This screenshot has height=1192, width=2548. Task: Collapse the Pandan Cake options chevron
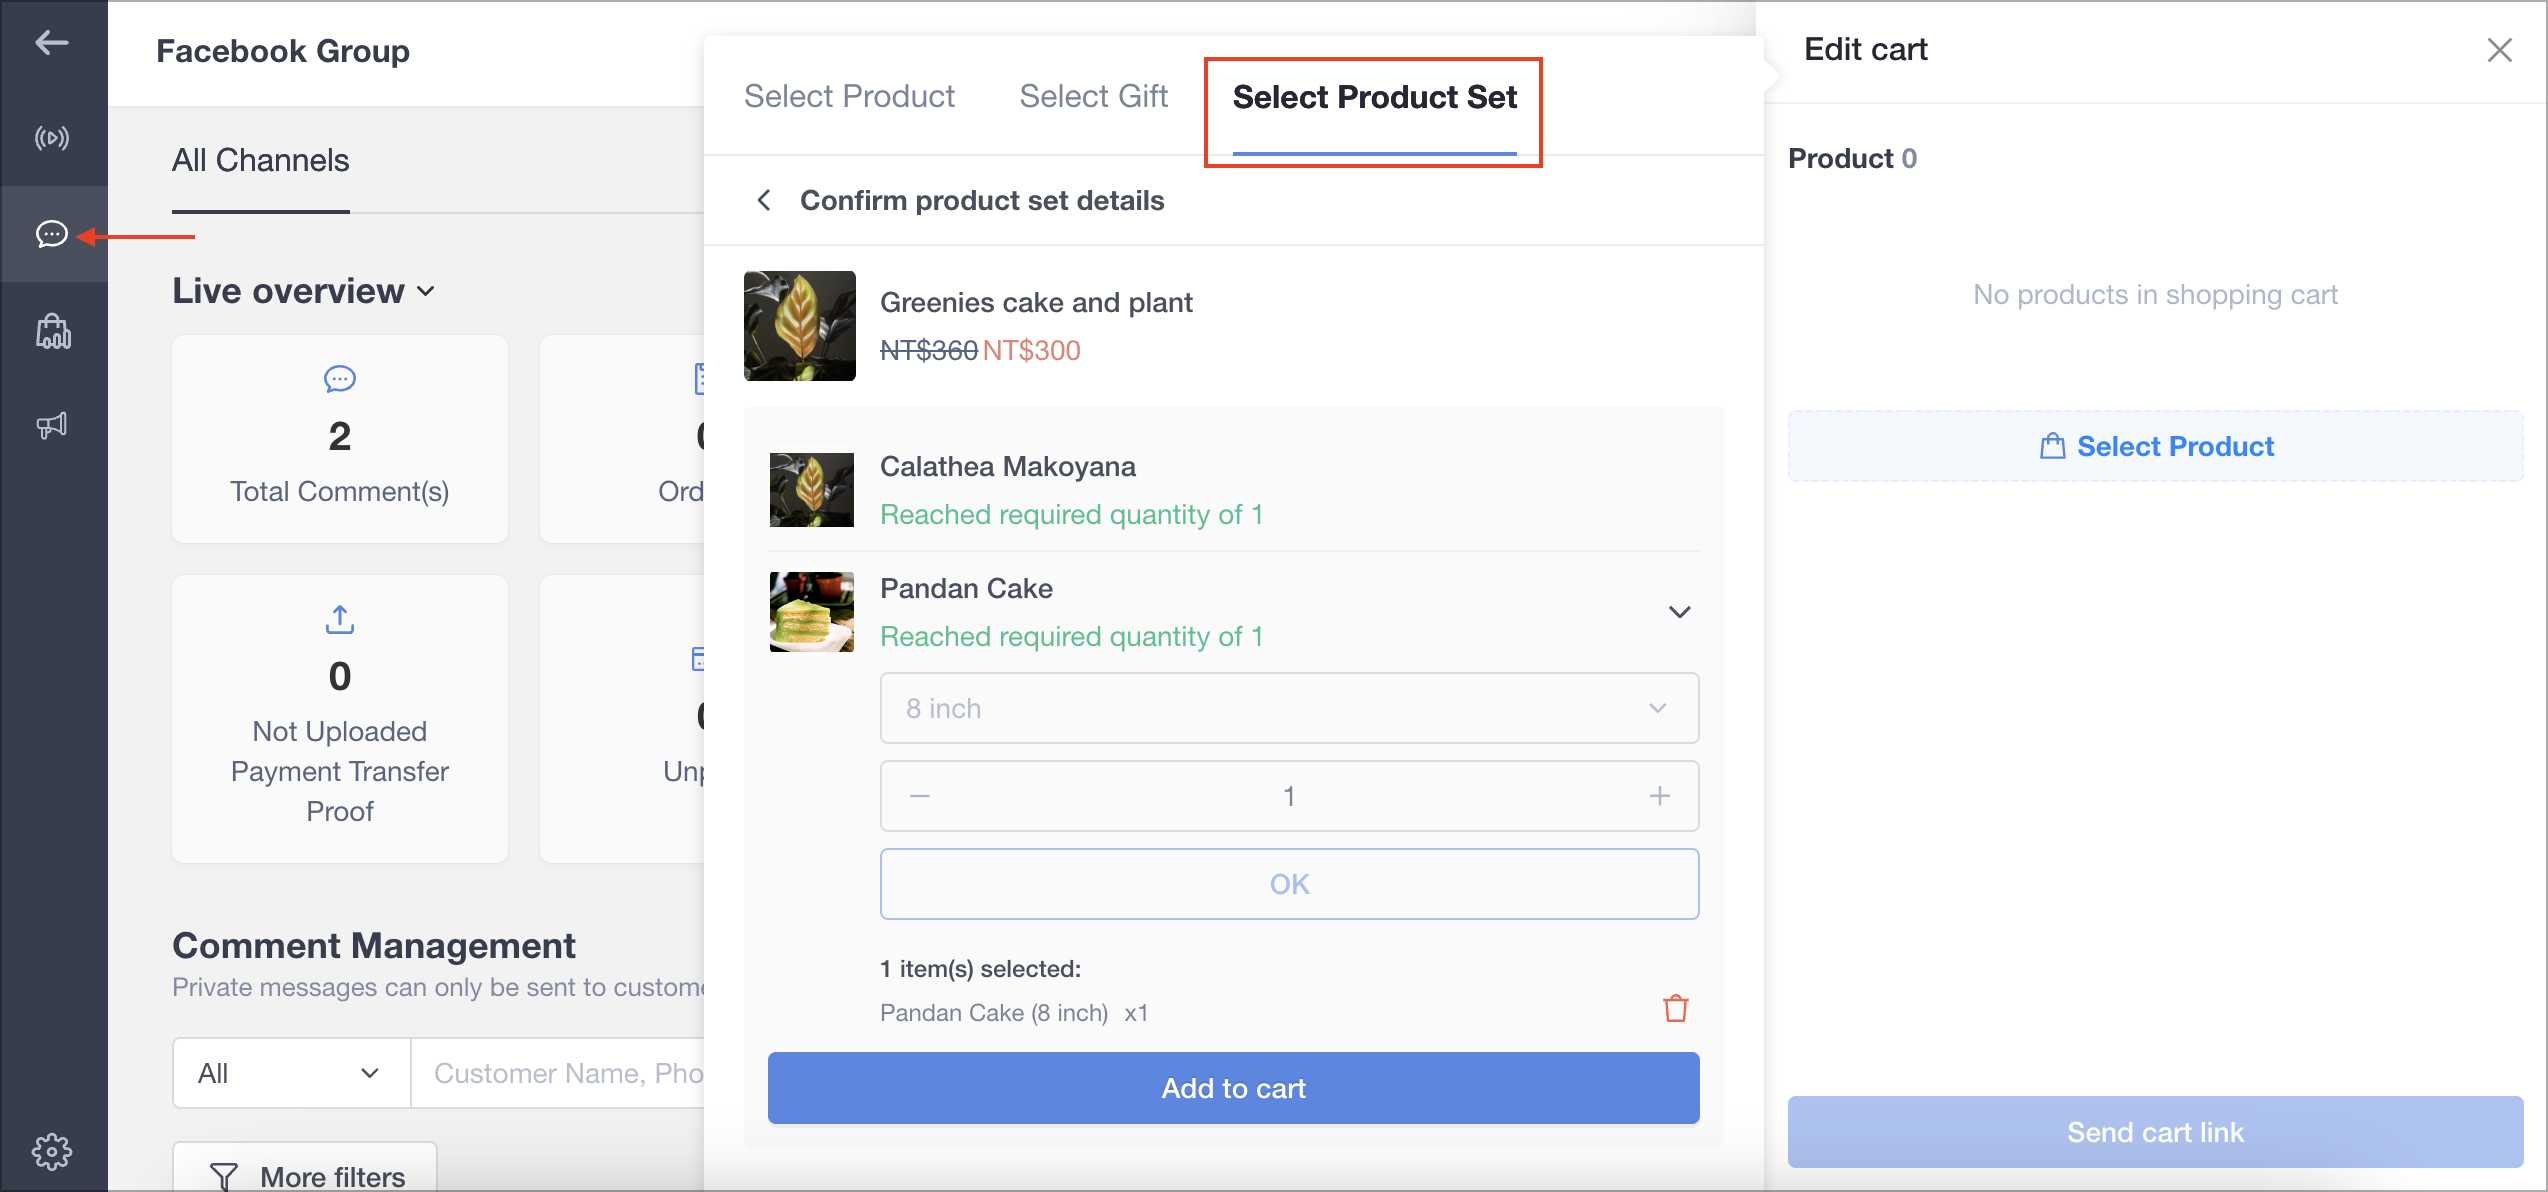(x=1679, y=612)
